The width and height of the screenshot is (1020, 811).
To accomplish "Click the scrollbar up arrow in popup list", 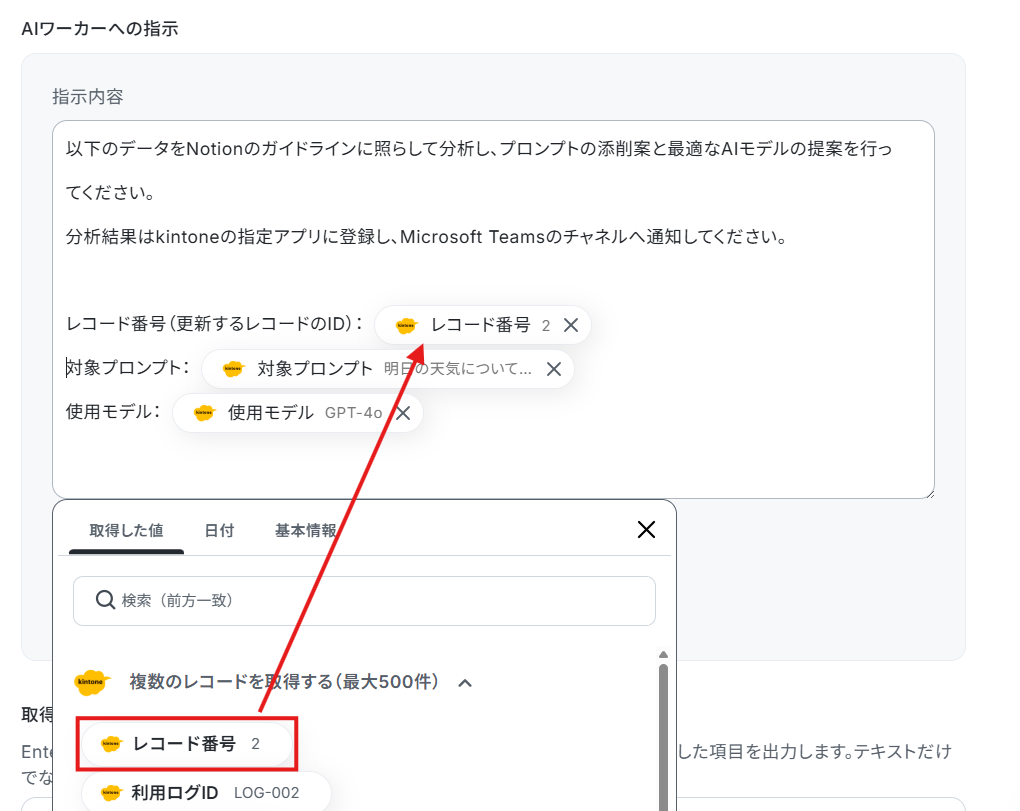I will [x=663, y=655].
